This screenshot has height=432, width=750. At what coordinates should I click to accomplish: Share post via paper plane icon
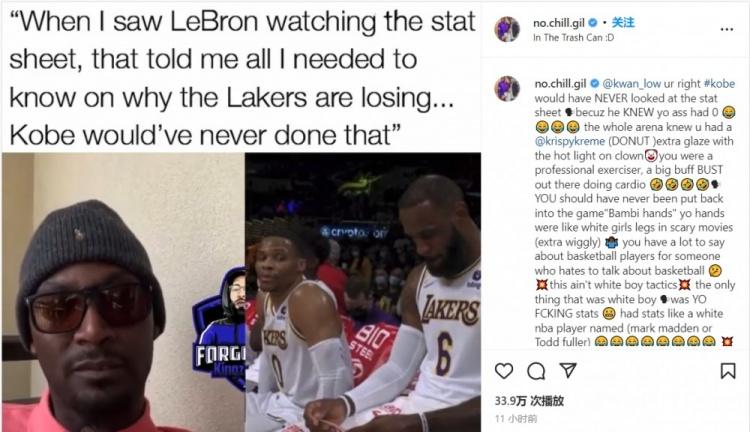tap(568, 370)
